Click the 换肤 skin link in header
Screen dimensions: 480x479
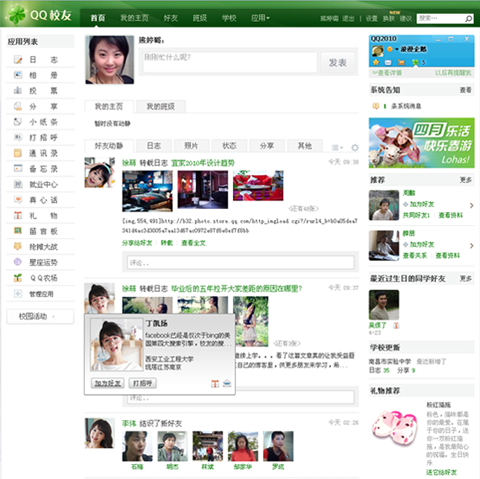(388, 19)
